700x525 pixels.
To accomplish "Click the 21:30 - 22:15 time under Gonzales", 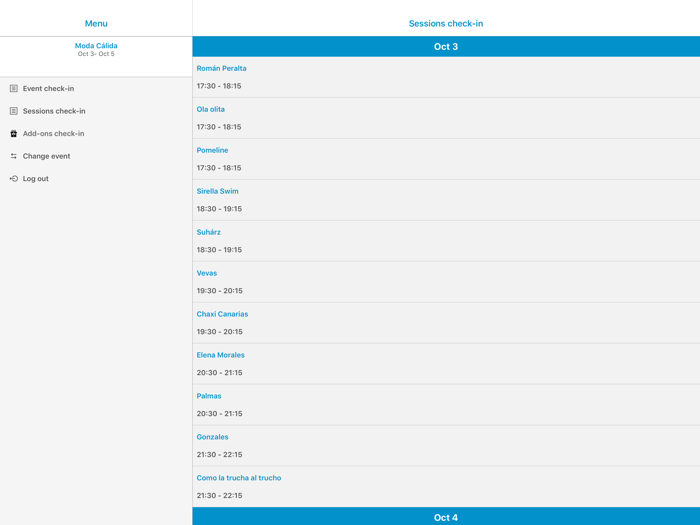I will [220, 454].
